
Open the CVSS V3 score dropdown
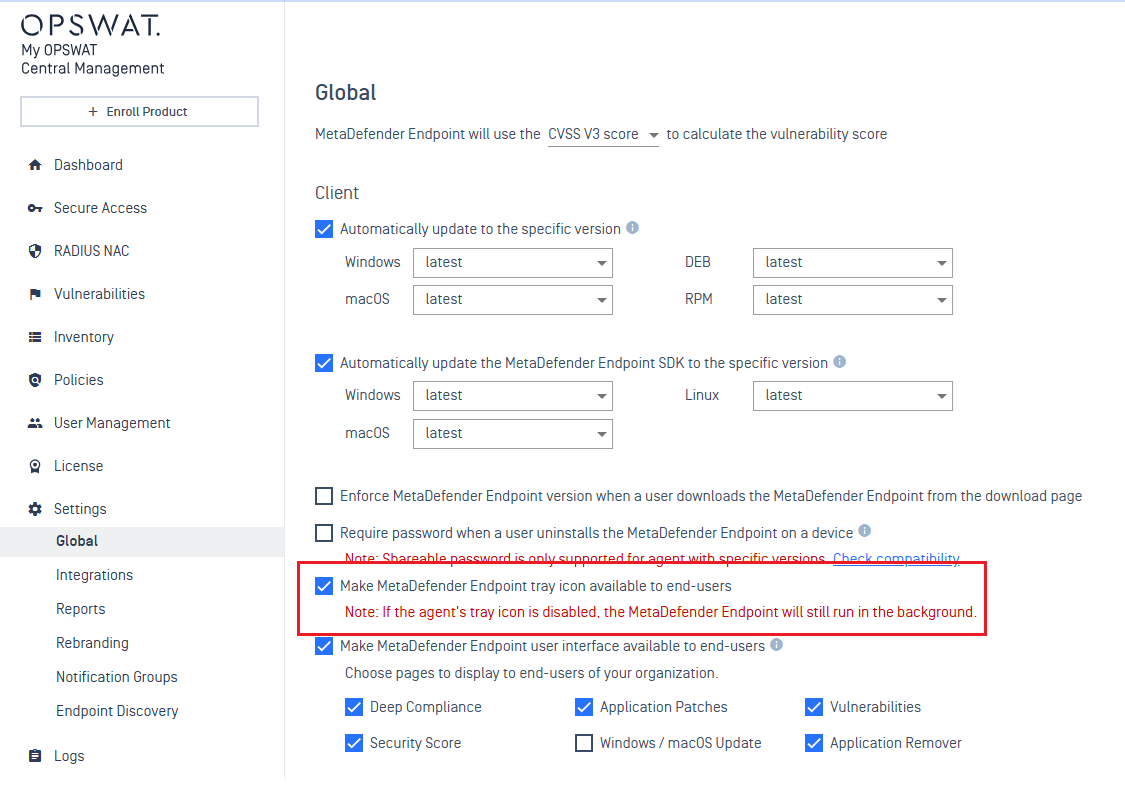click(603, 134)
